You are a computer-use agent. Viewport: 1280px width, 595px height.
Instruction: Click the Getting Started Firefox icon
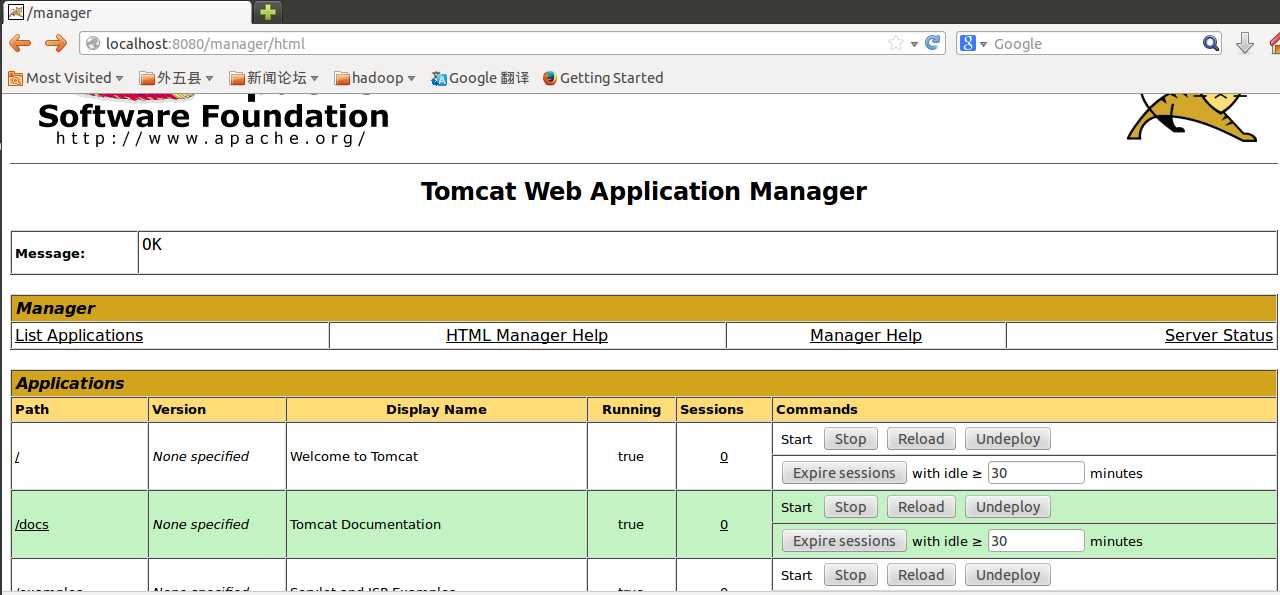tap(550, 78)
